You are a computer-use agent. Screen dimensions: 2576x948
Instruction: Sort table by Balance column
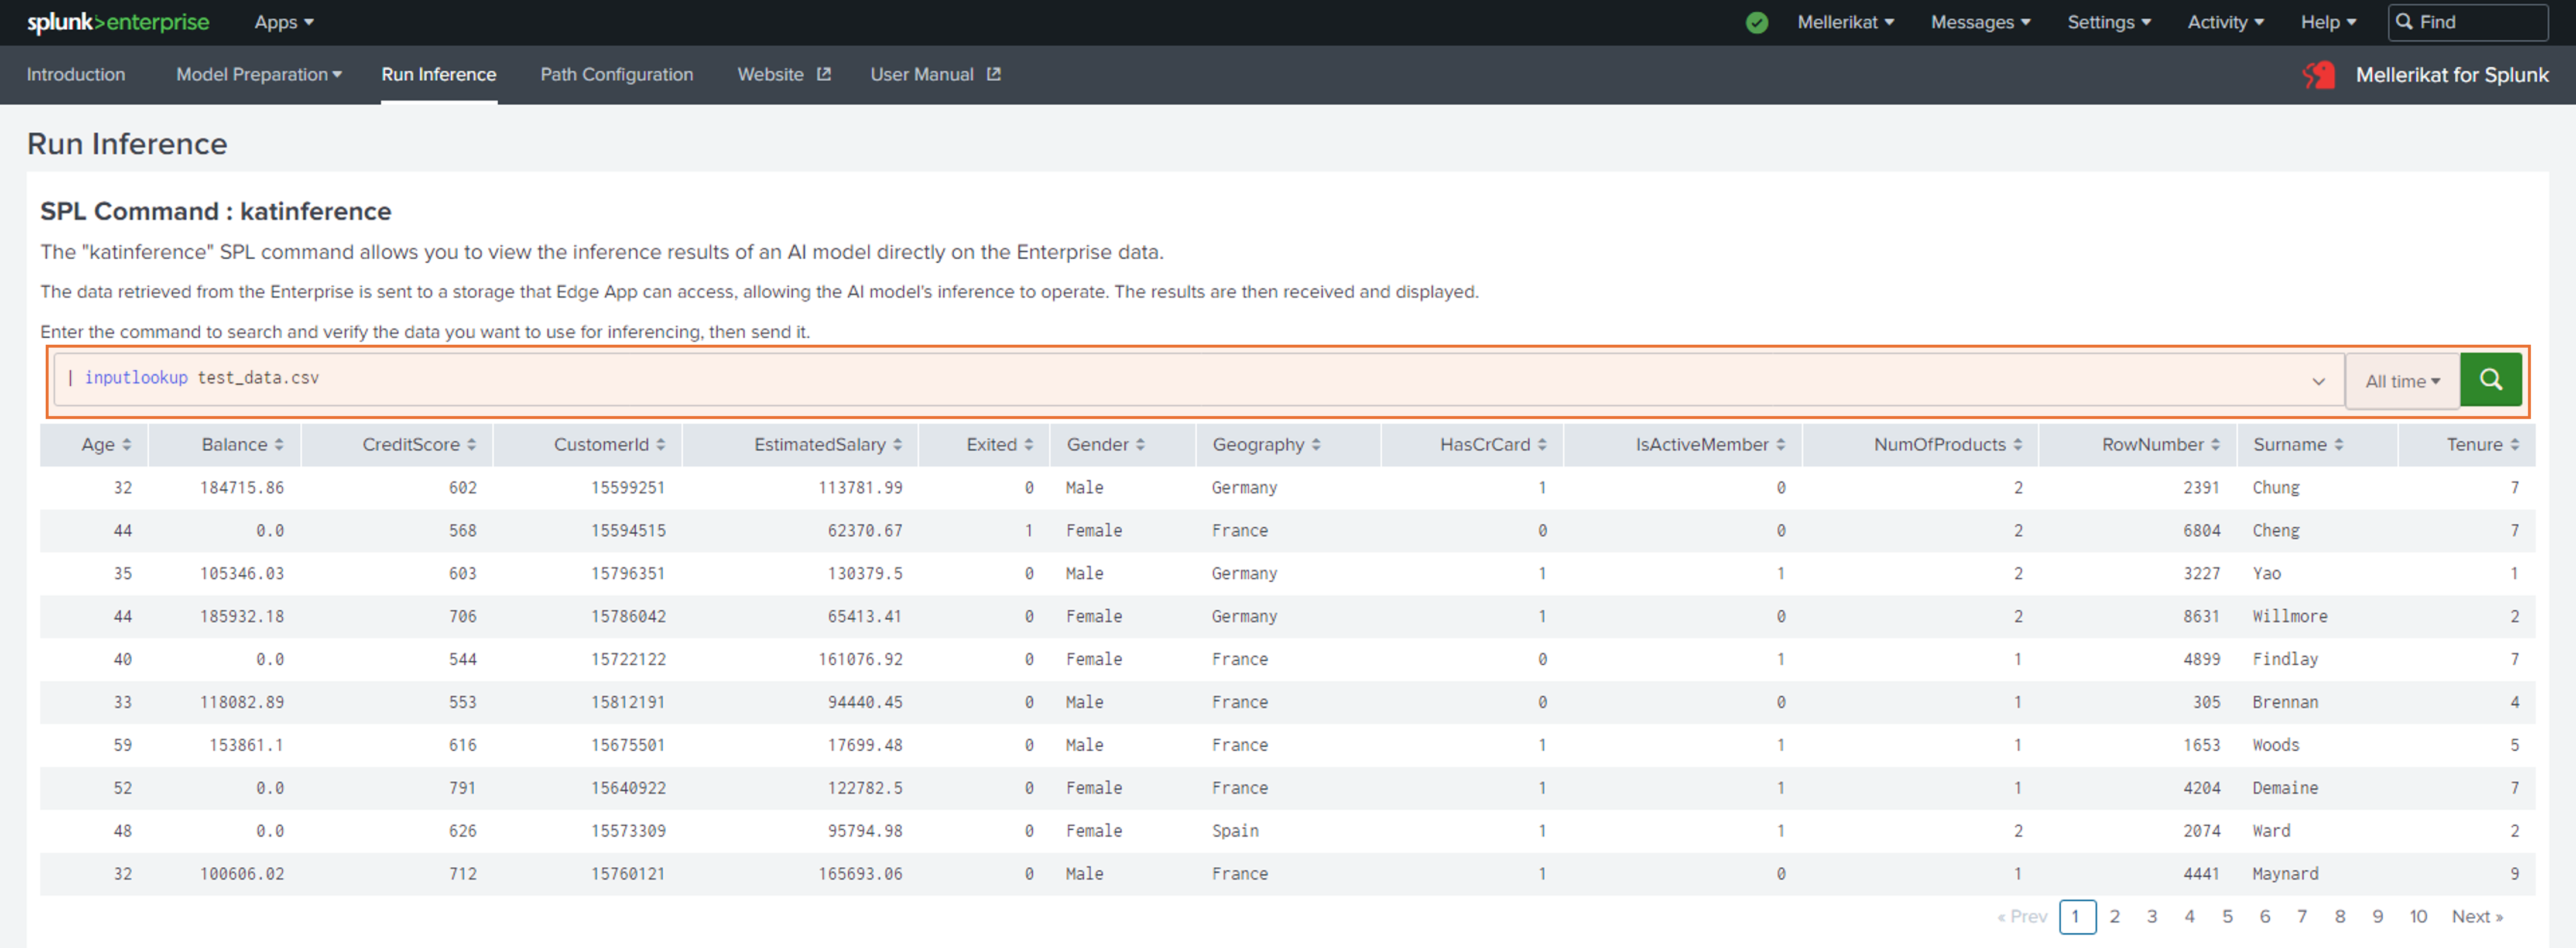(x=242, y=445)
